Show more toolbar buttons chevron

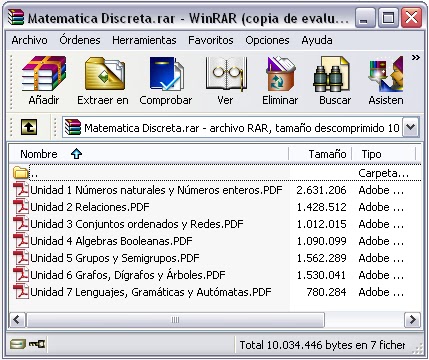pyautogui.click(x=415, y=58)
